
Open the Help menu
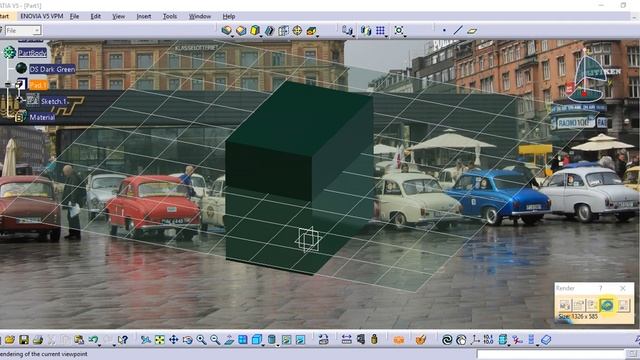229,16
